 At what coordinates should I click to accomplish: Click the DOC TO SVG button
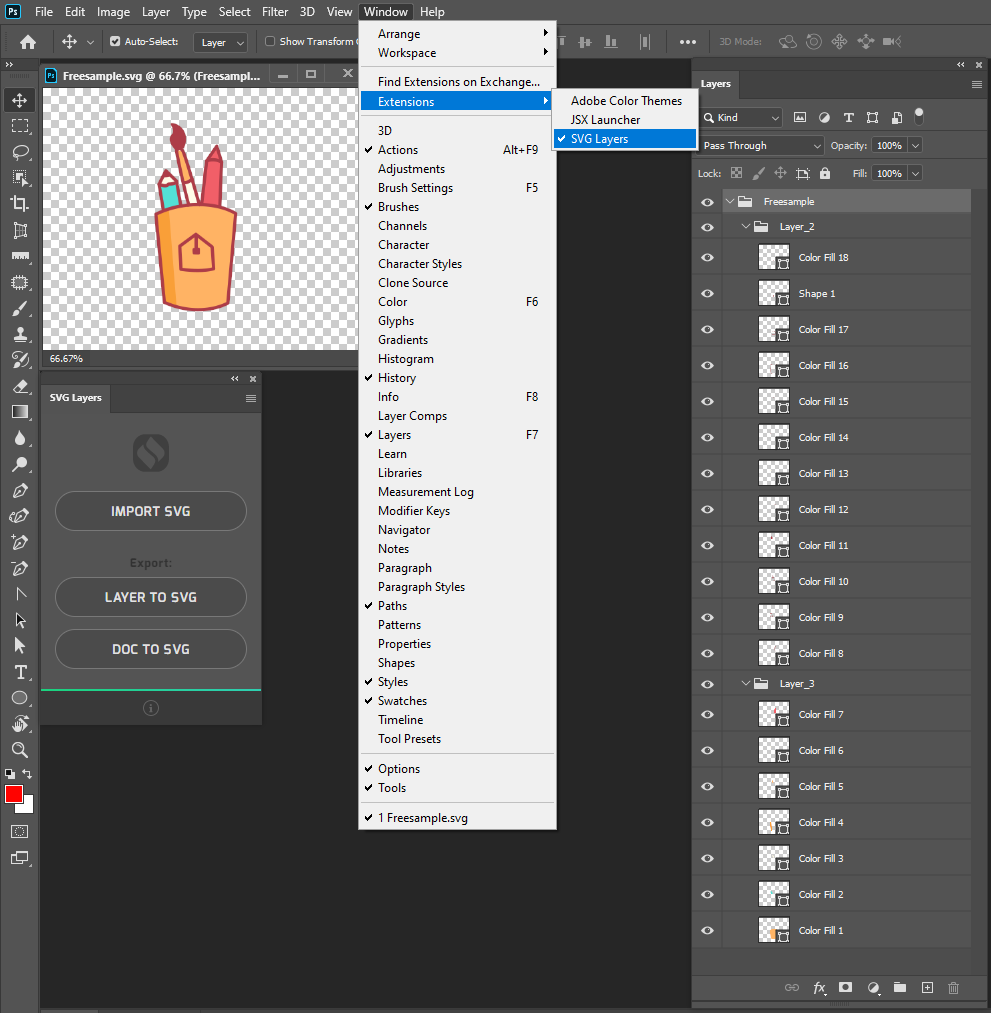[x=151, y=649]
